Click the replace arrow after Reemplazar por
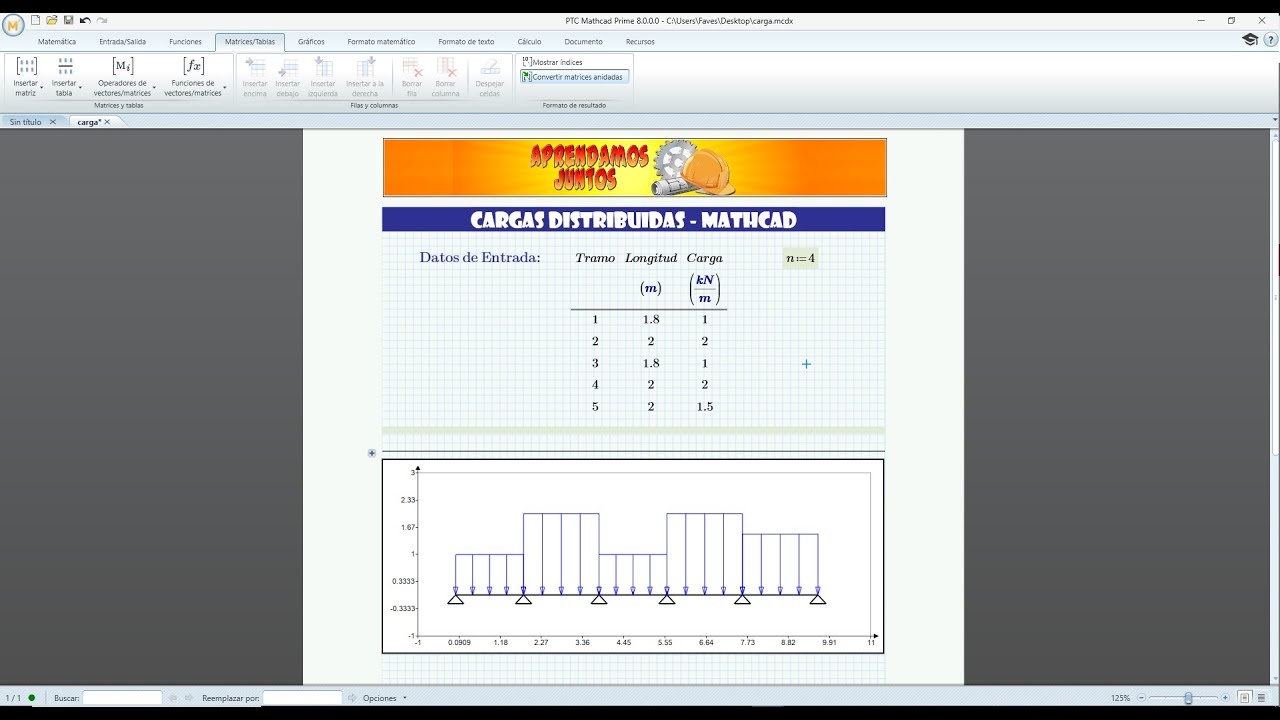This screenshot has width=1280, height=720. (353, 698)
